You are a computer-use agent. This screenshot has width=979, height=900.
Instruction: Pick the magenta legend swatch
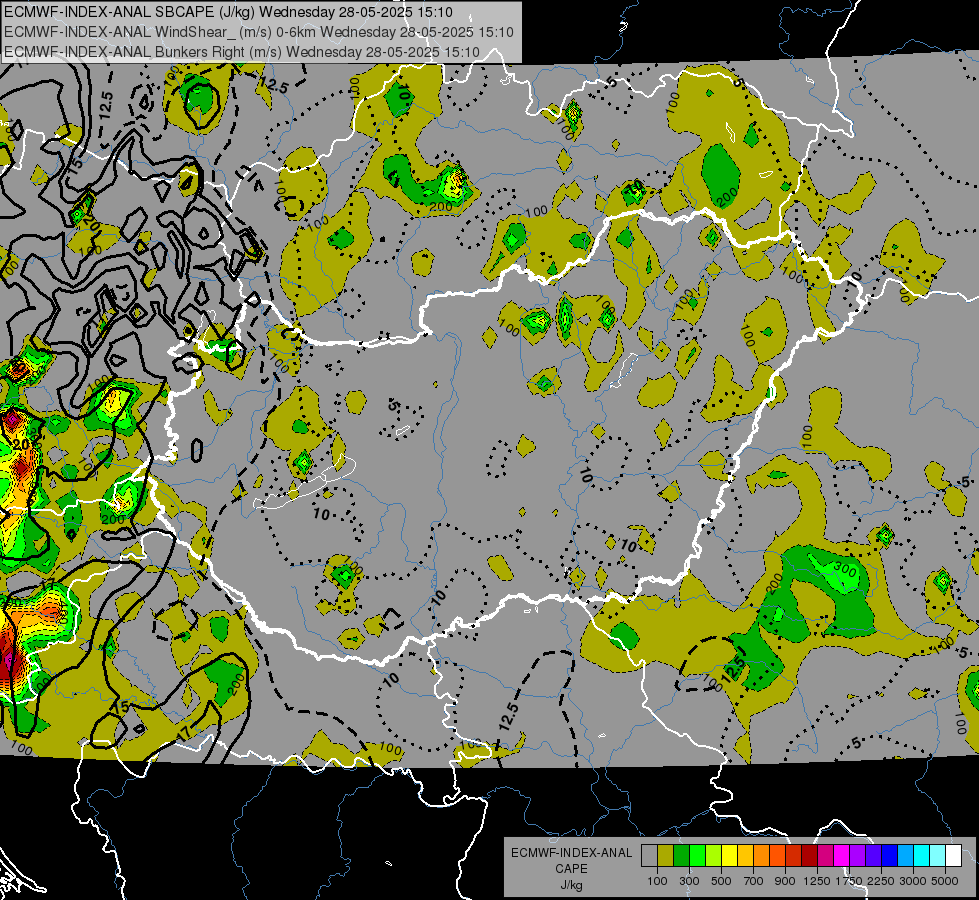pos(842,856)
